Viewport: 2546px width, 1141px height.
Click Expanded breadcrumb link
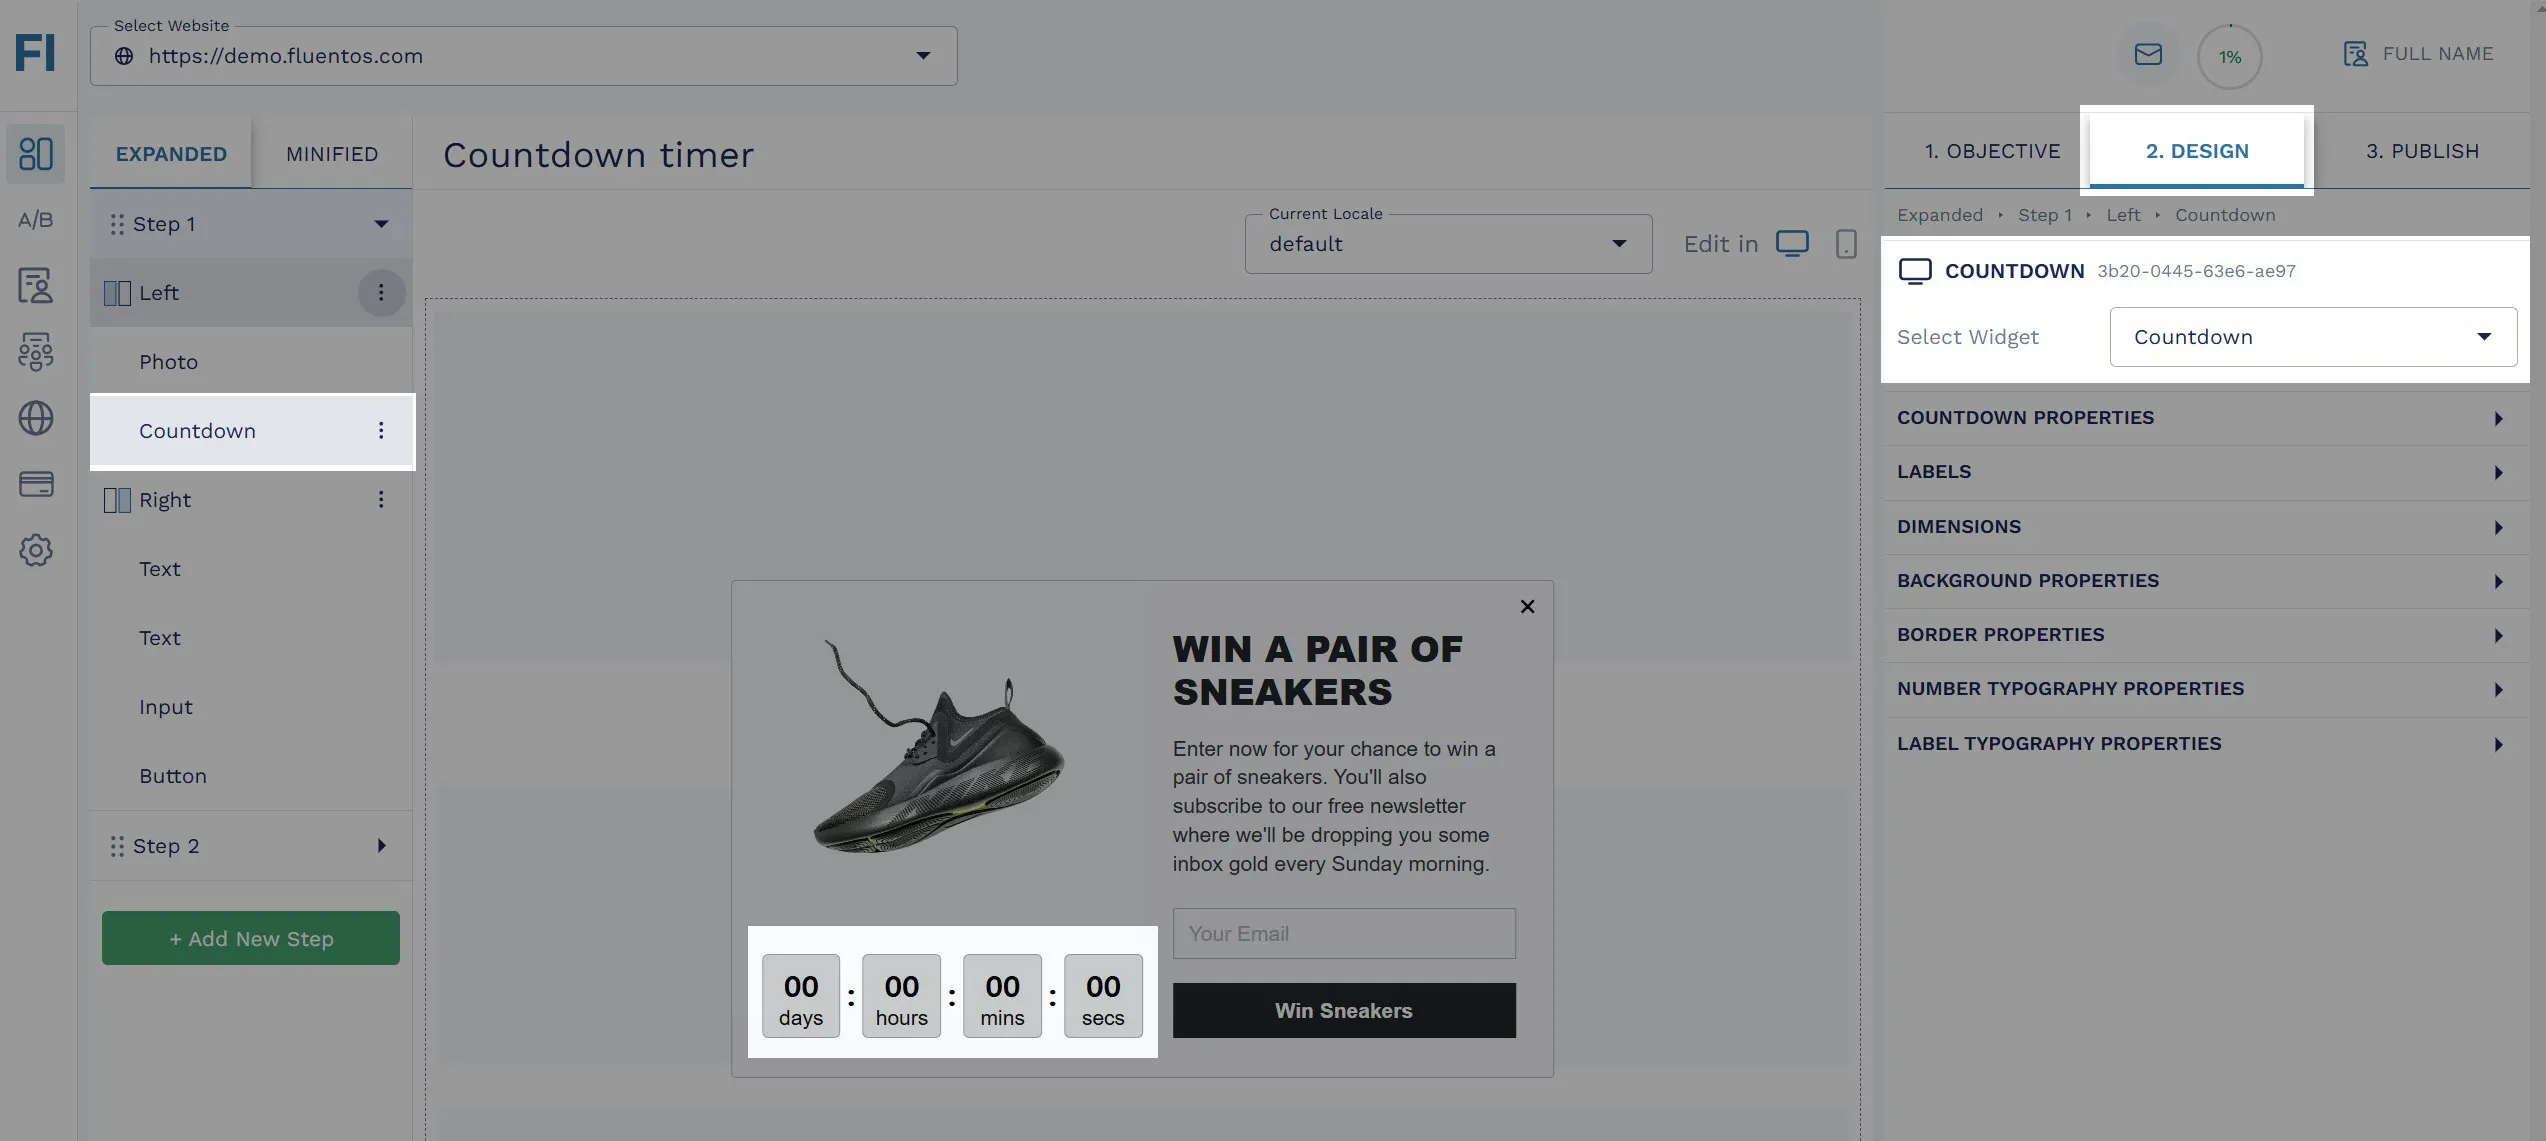1939,215
